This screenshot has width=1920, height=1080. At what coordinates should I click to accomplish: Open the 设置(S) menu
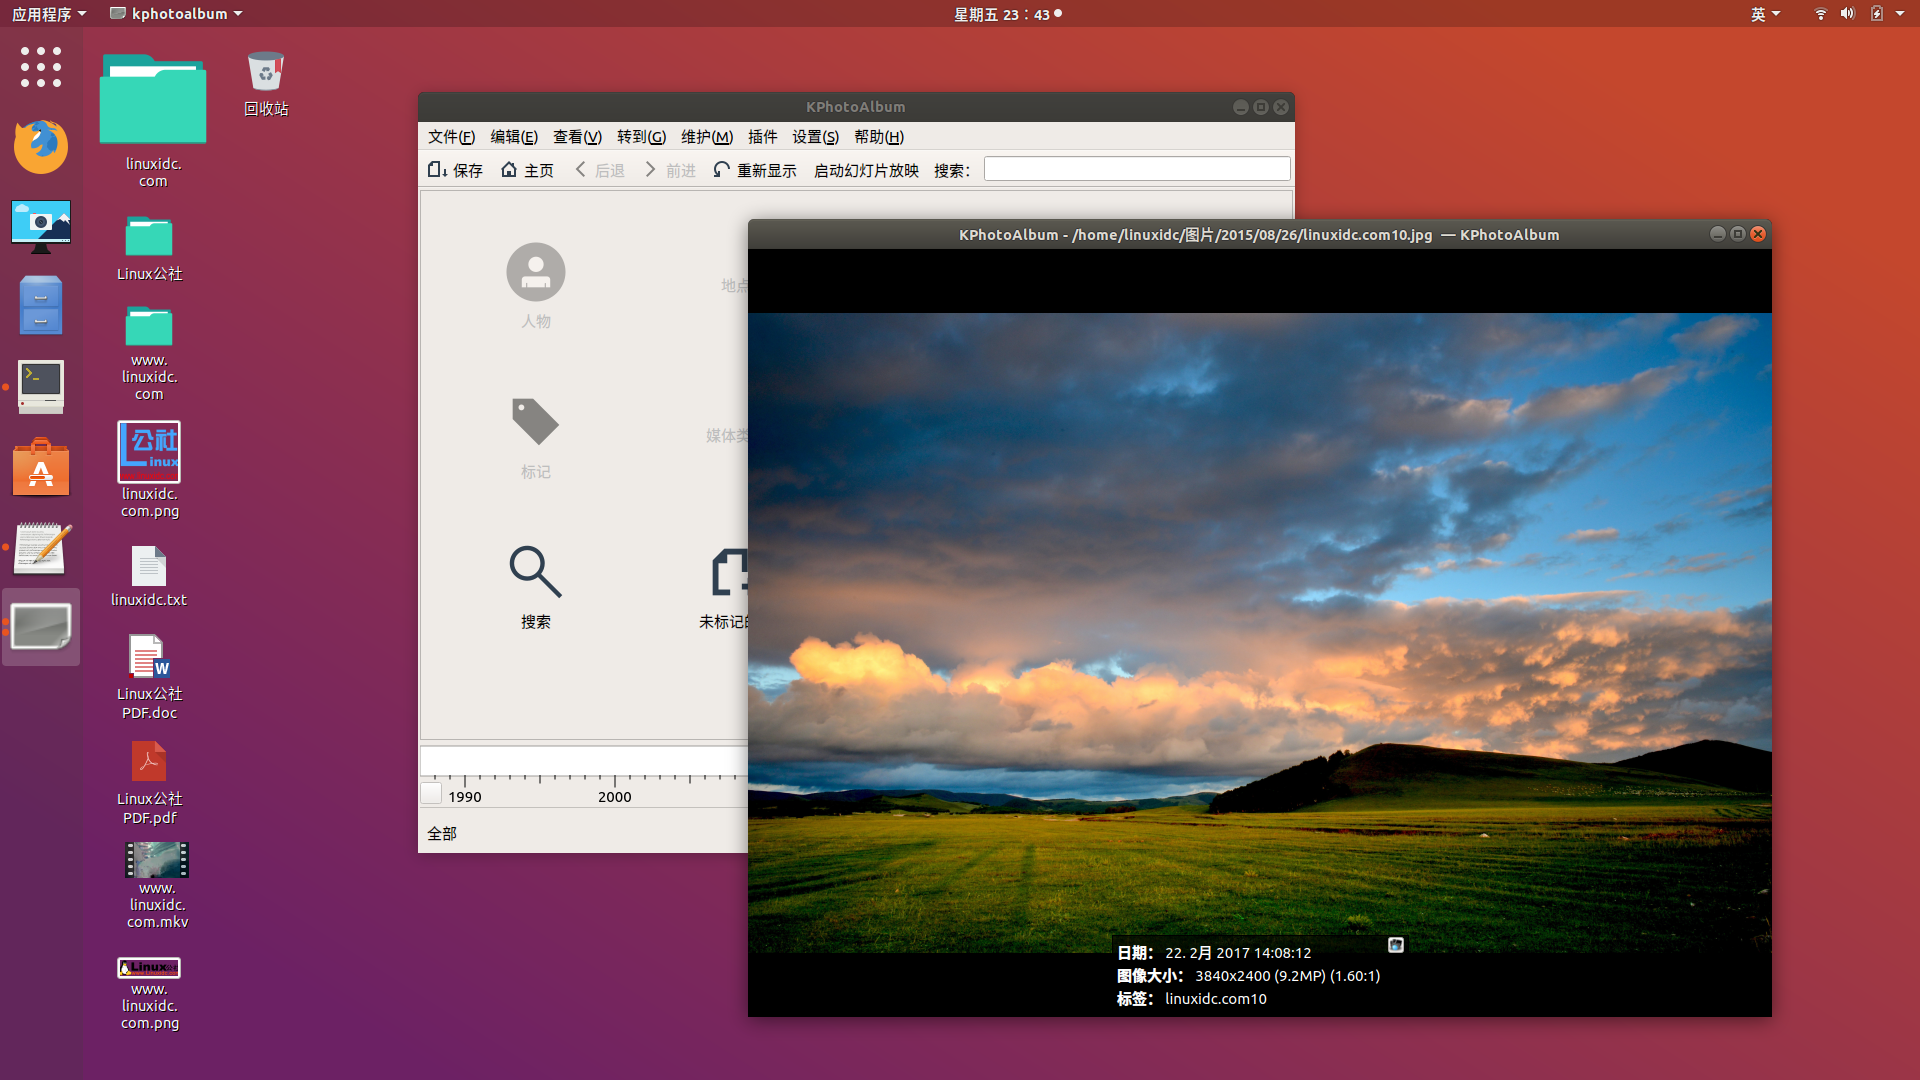[x=815, y=137]
